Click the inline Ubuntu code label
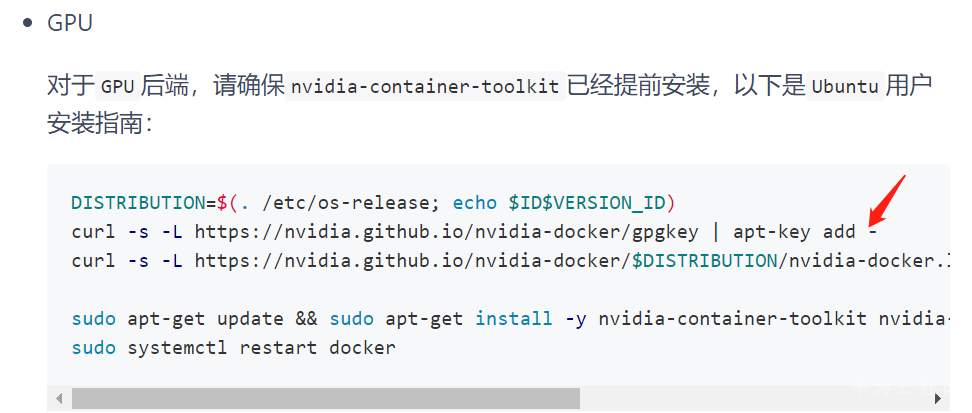 [846, 87]
